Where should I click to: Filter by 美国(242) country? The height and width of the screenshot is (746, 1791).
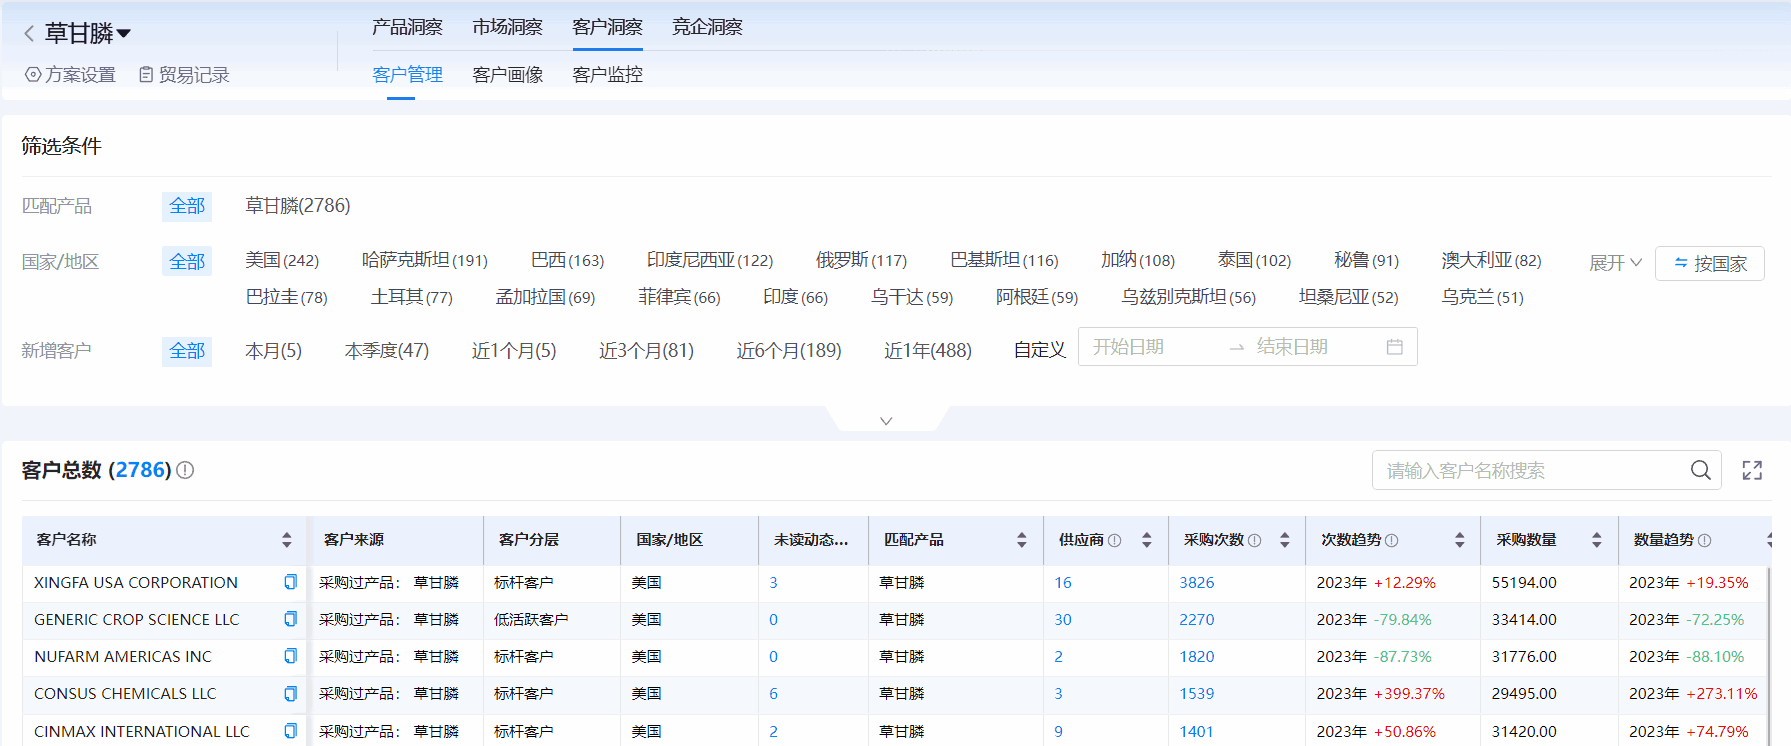point(282,260)
